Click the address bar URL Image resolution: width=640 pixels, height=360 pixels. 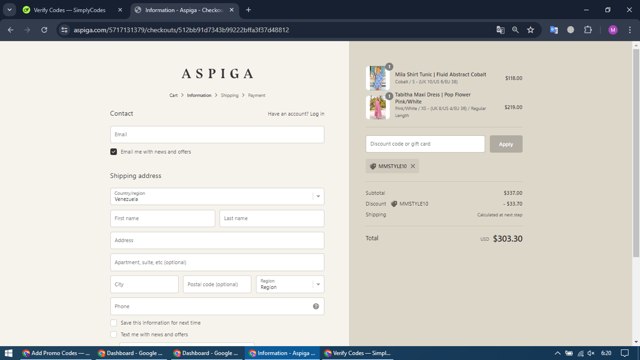[x=181, y=30]
